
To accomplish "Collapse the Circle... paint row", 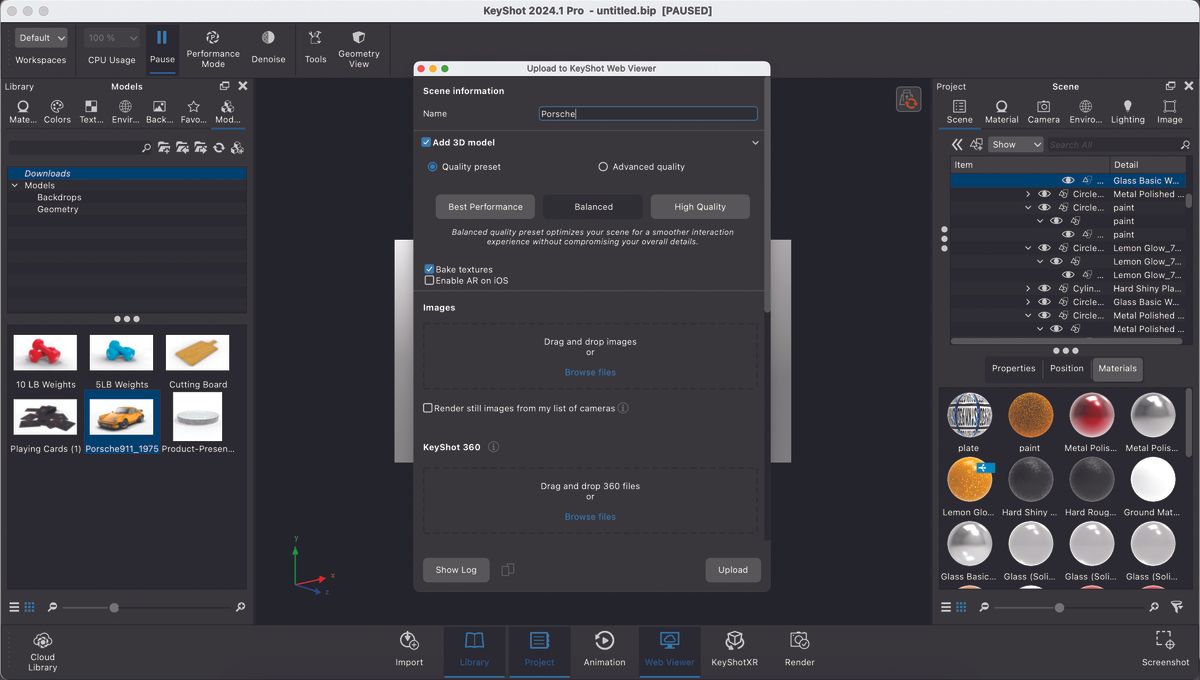I will 1028,207.
